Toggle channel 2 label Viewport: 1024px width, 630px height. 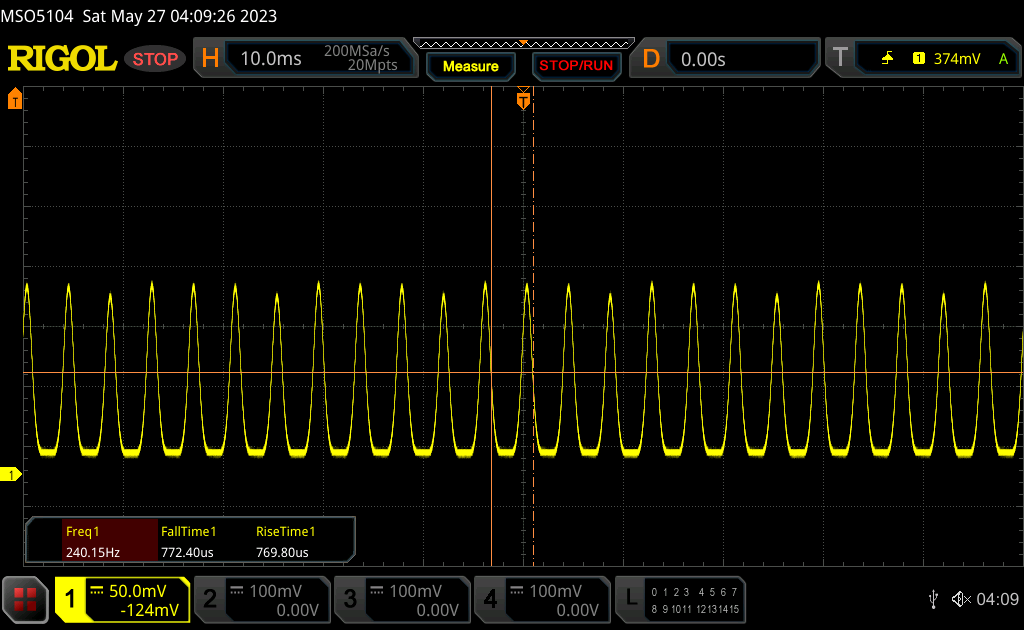210,599
